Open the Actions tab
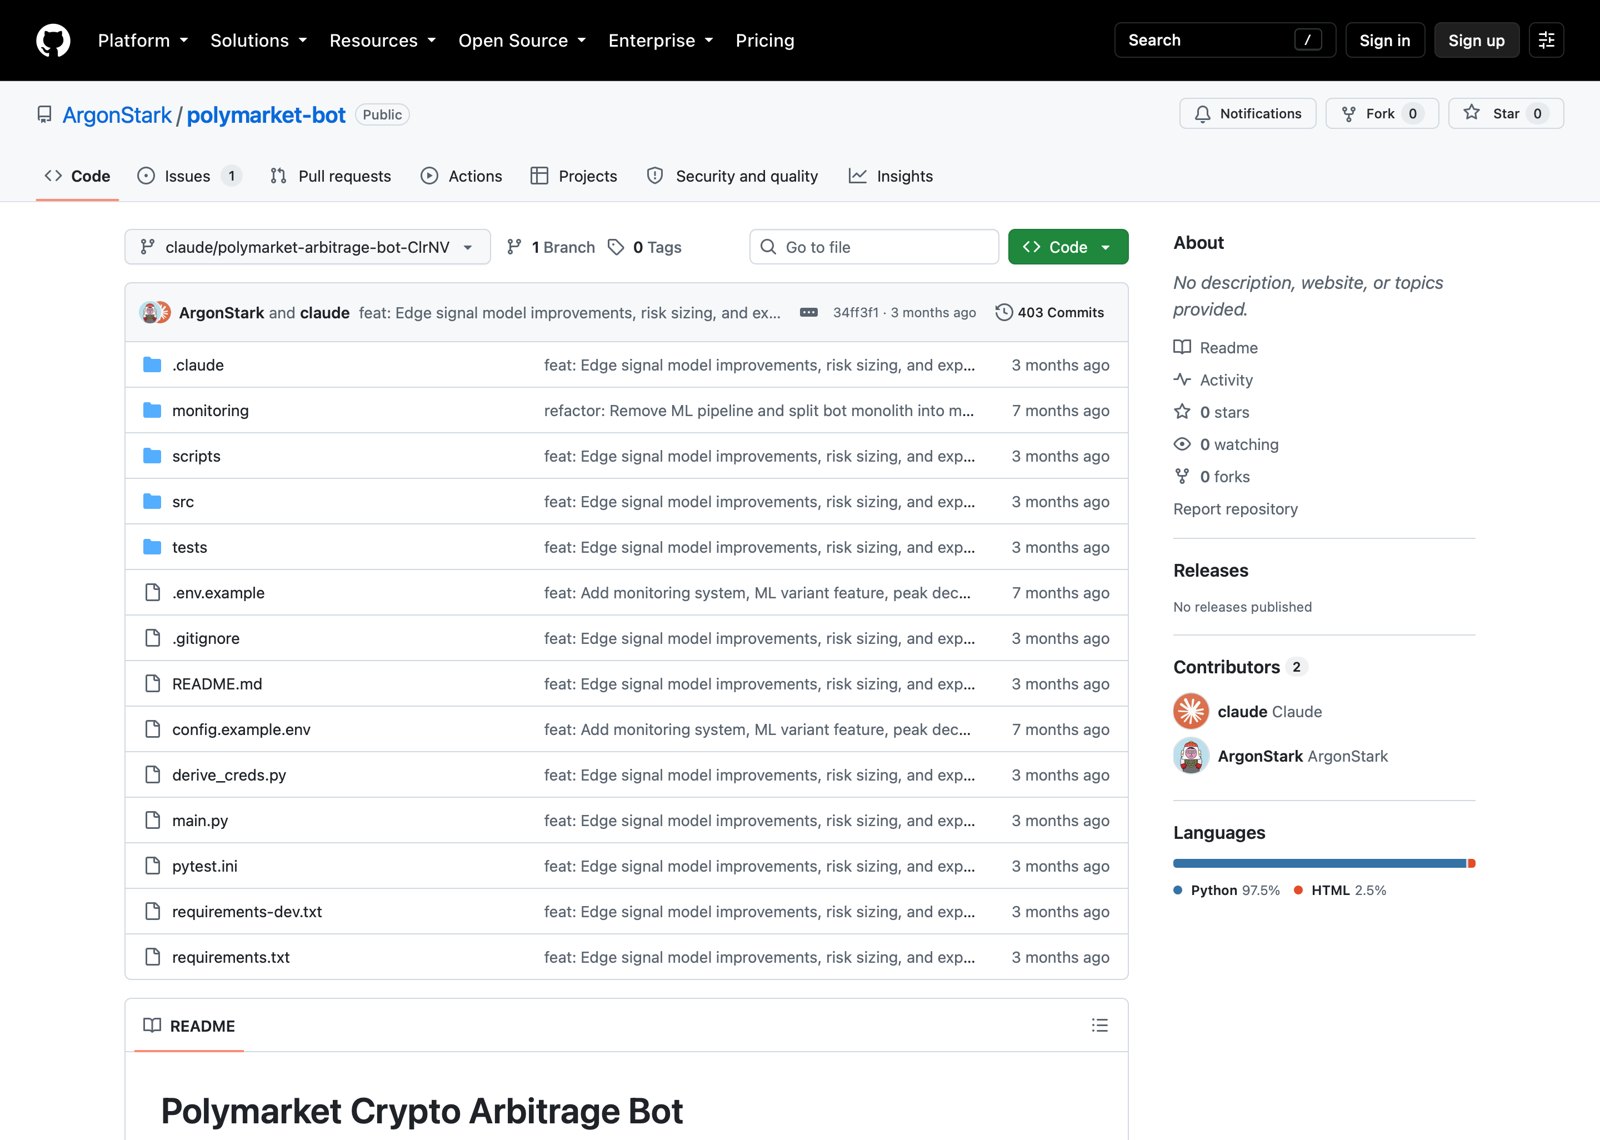The image size is (1600, 1140). click(x=461, y=176)
